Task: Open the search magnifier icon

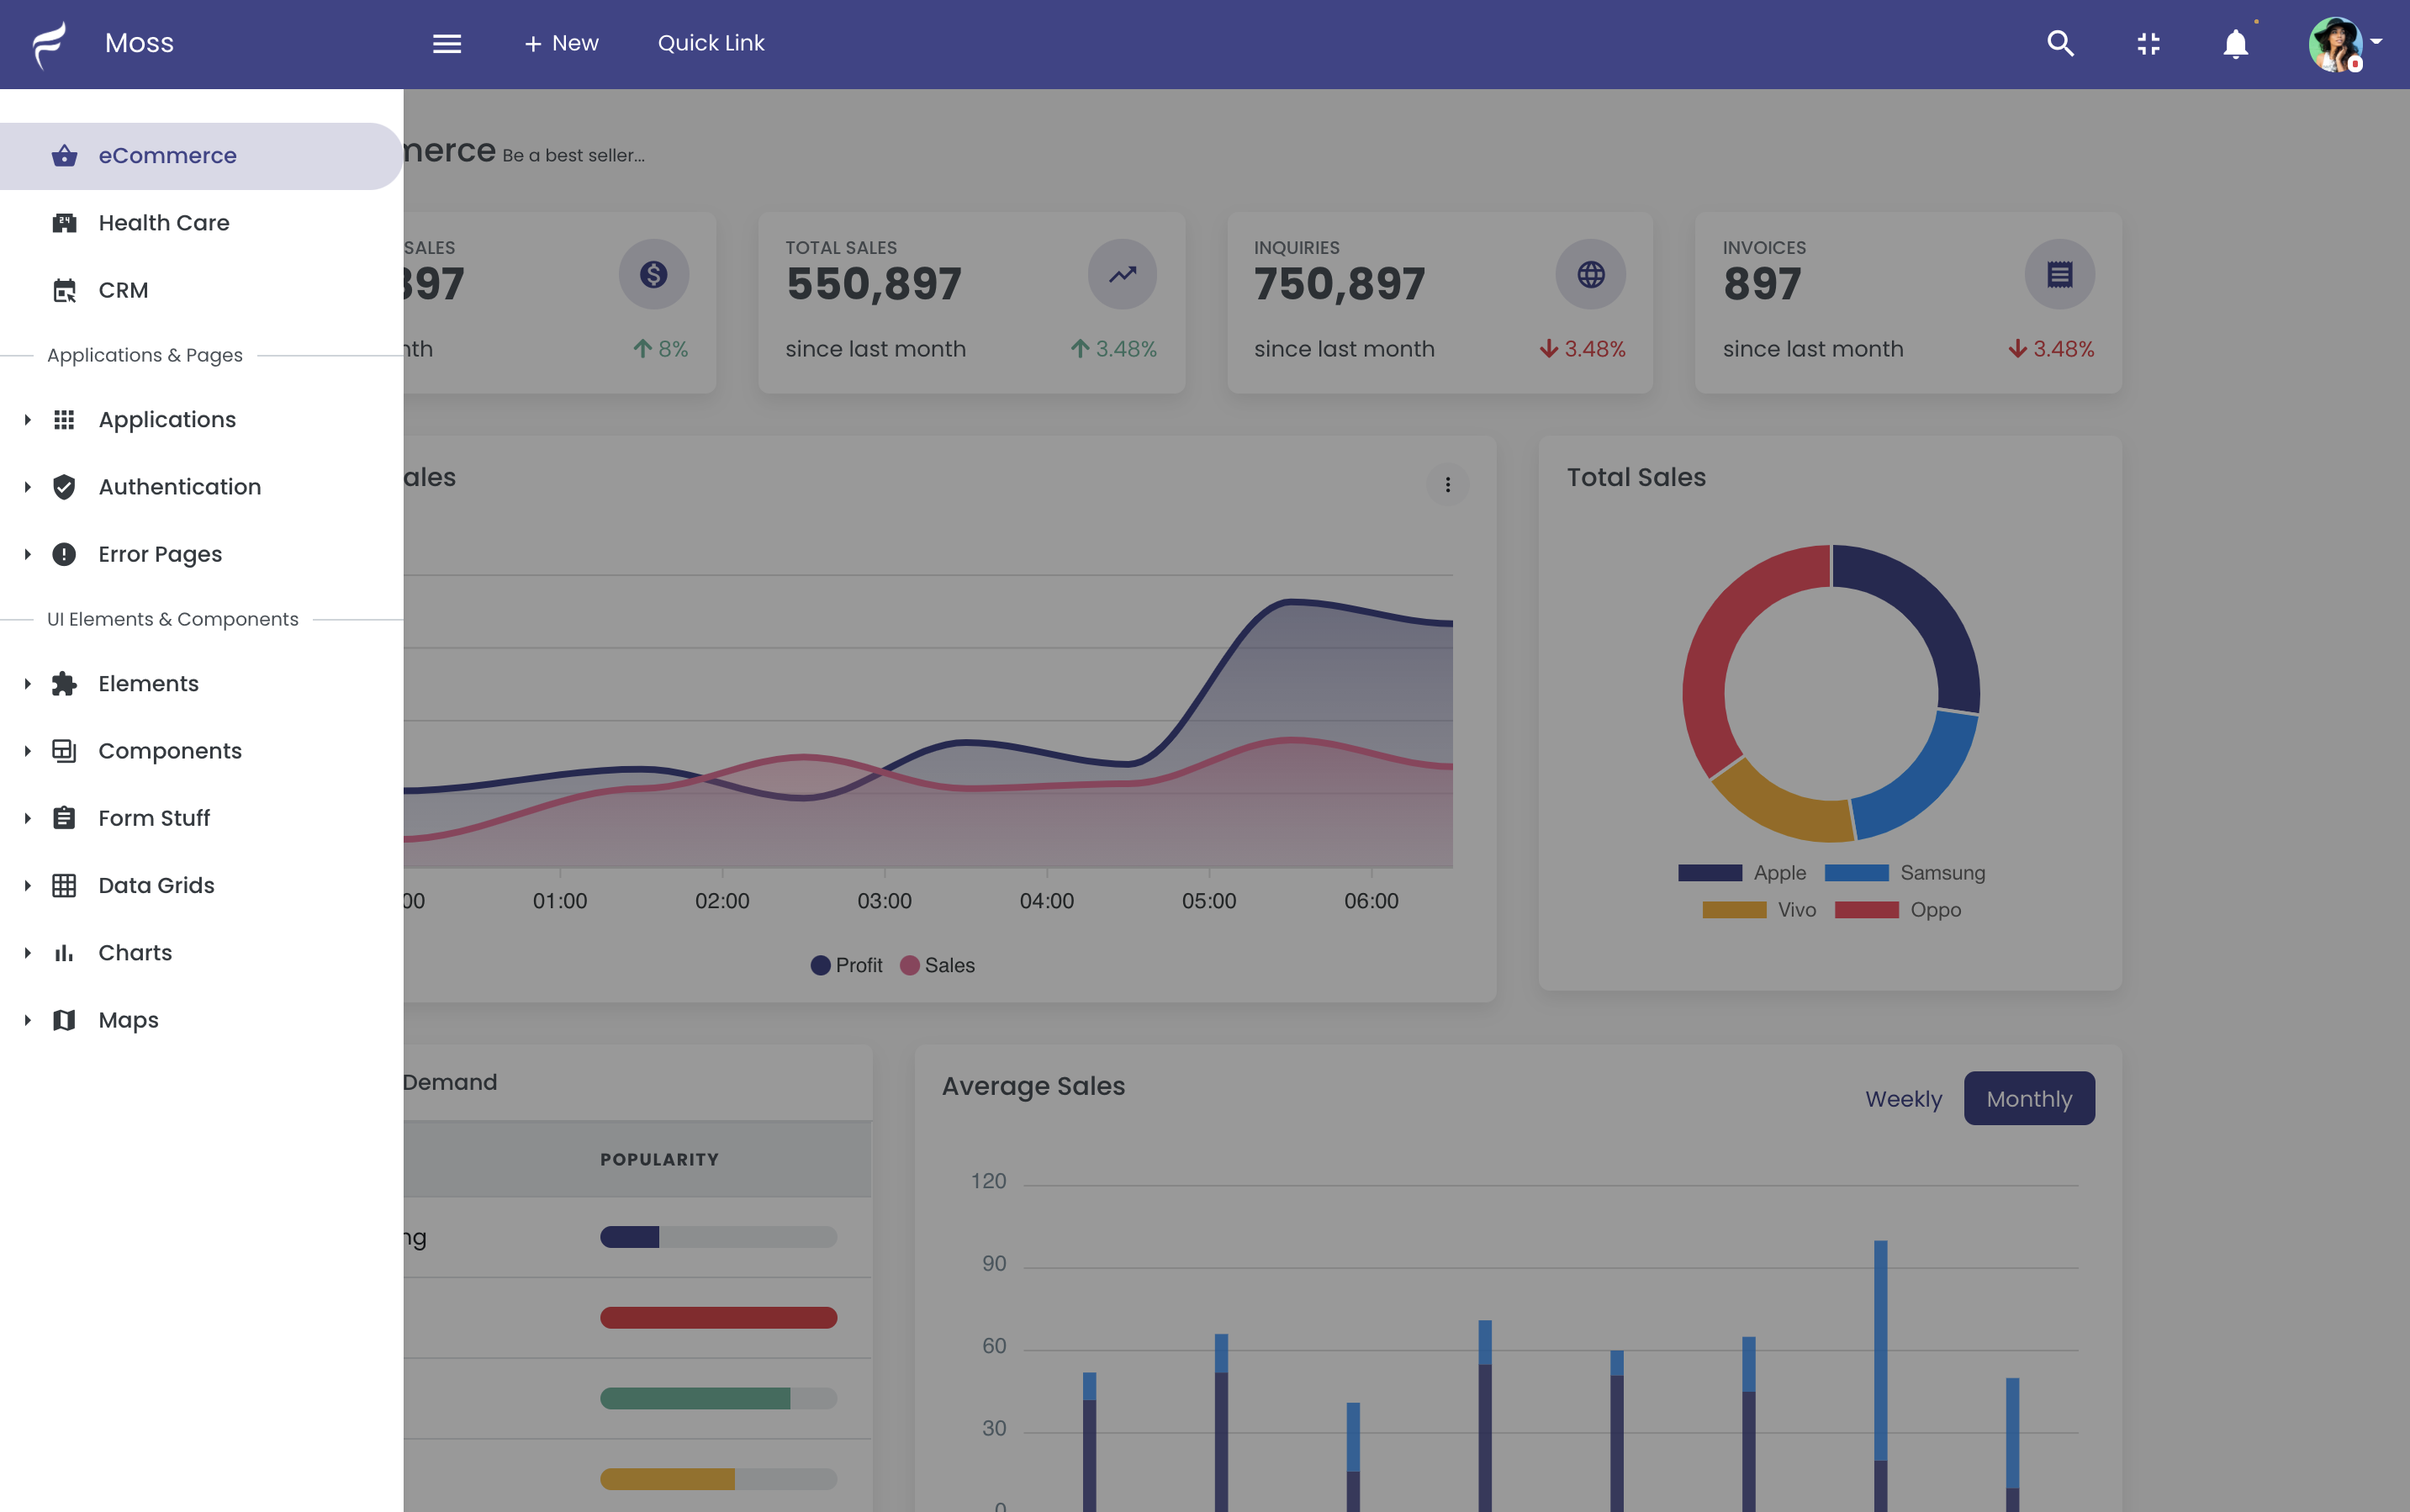Action: 2060,43
